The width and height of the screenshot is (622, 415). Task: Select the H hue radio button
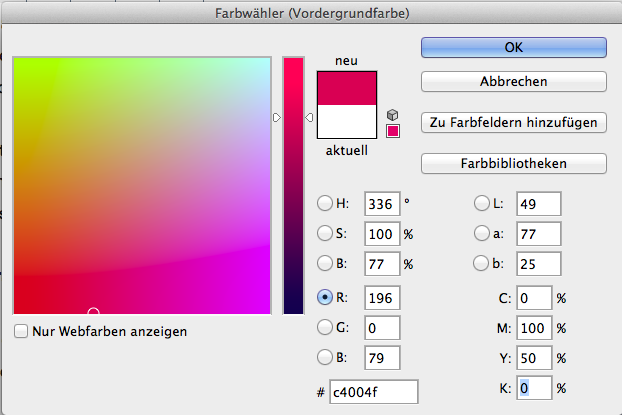pos(325,203)
